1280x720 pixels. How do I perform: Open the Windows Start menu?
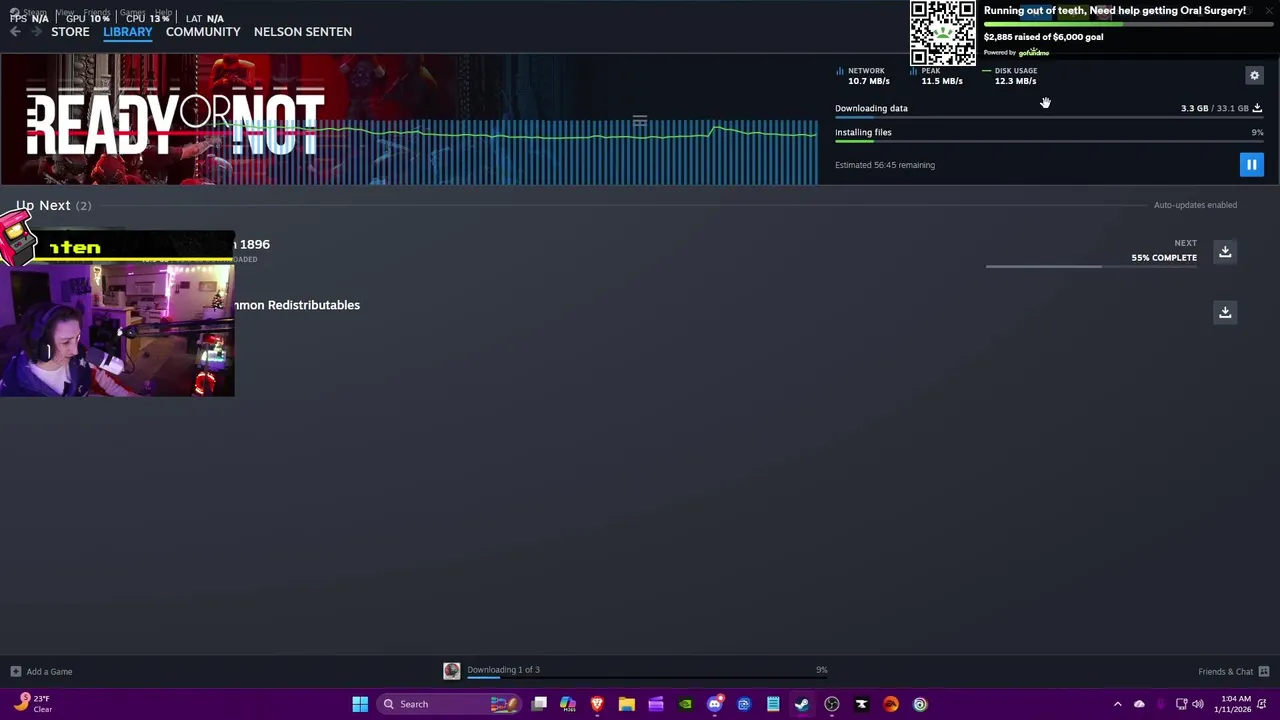click(x=360, y=704)
